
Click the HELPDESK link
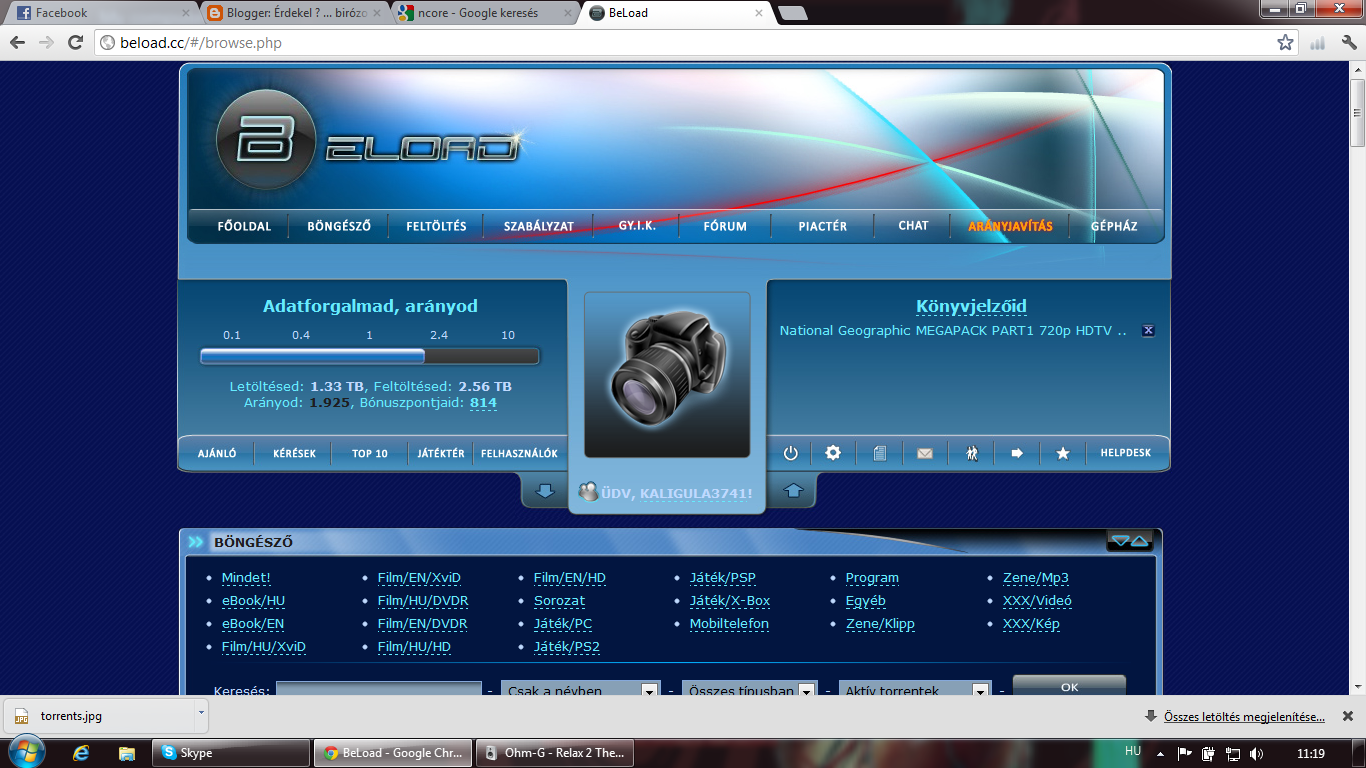point(1126,453)
